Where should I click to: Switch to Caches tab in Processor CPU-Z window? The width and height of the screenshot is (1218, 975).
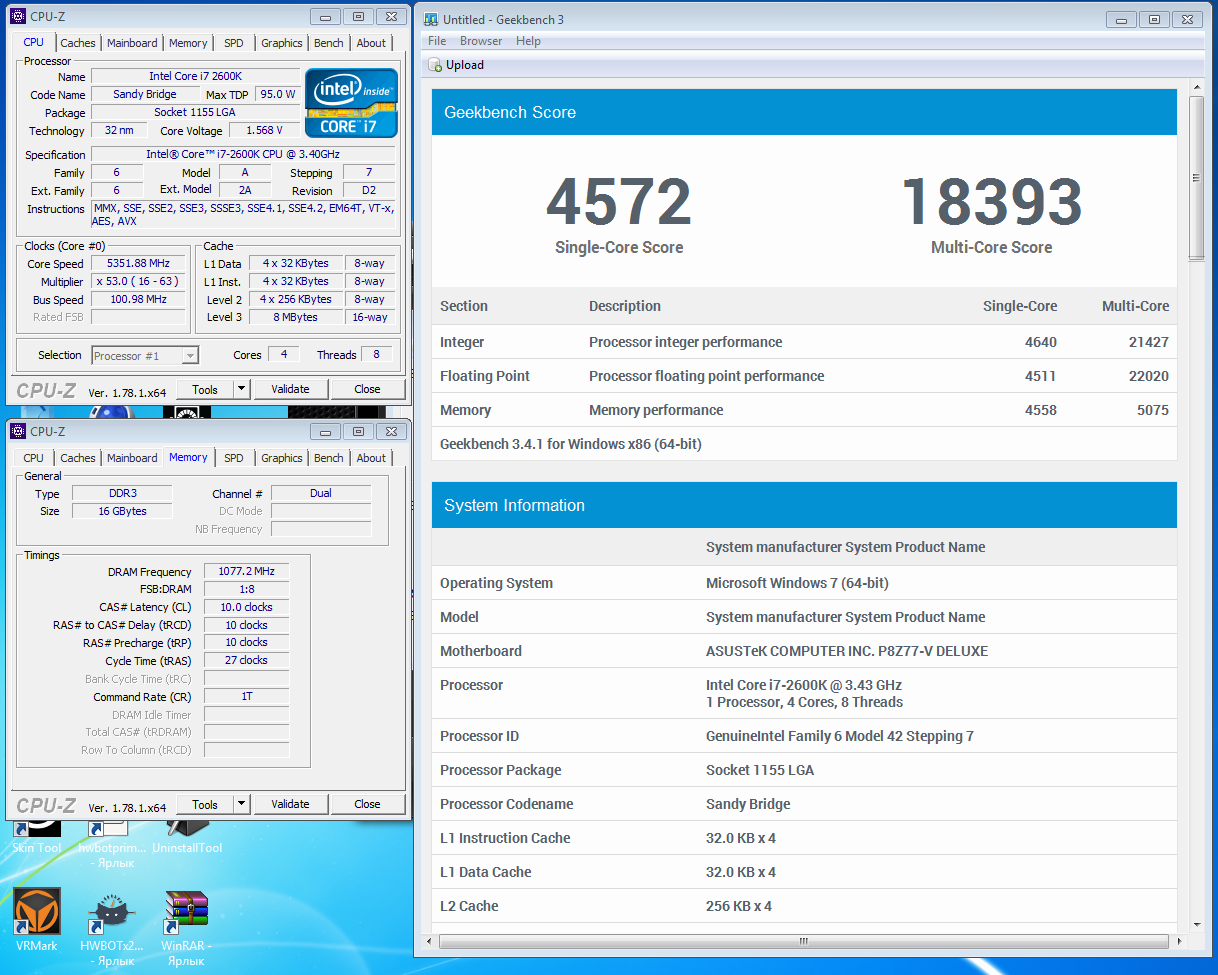[78, 43]
